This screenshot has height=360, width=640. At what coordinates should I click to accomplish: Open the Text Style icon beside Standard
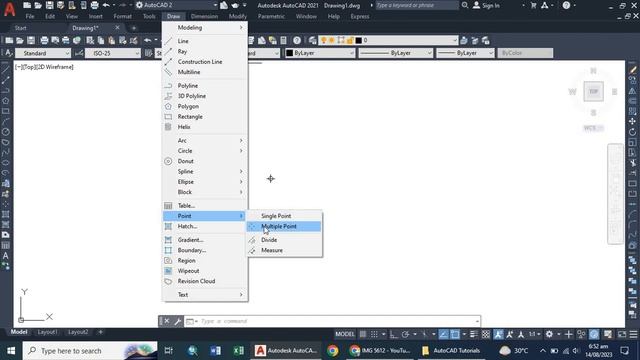click(8, 53)
